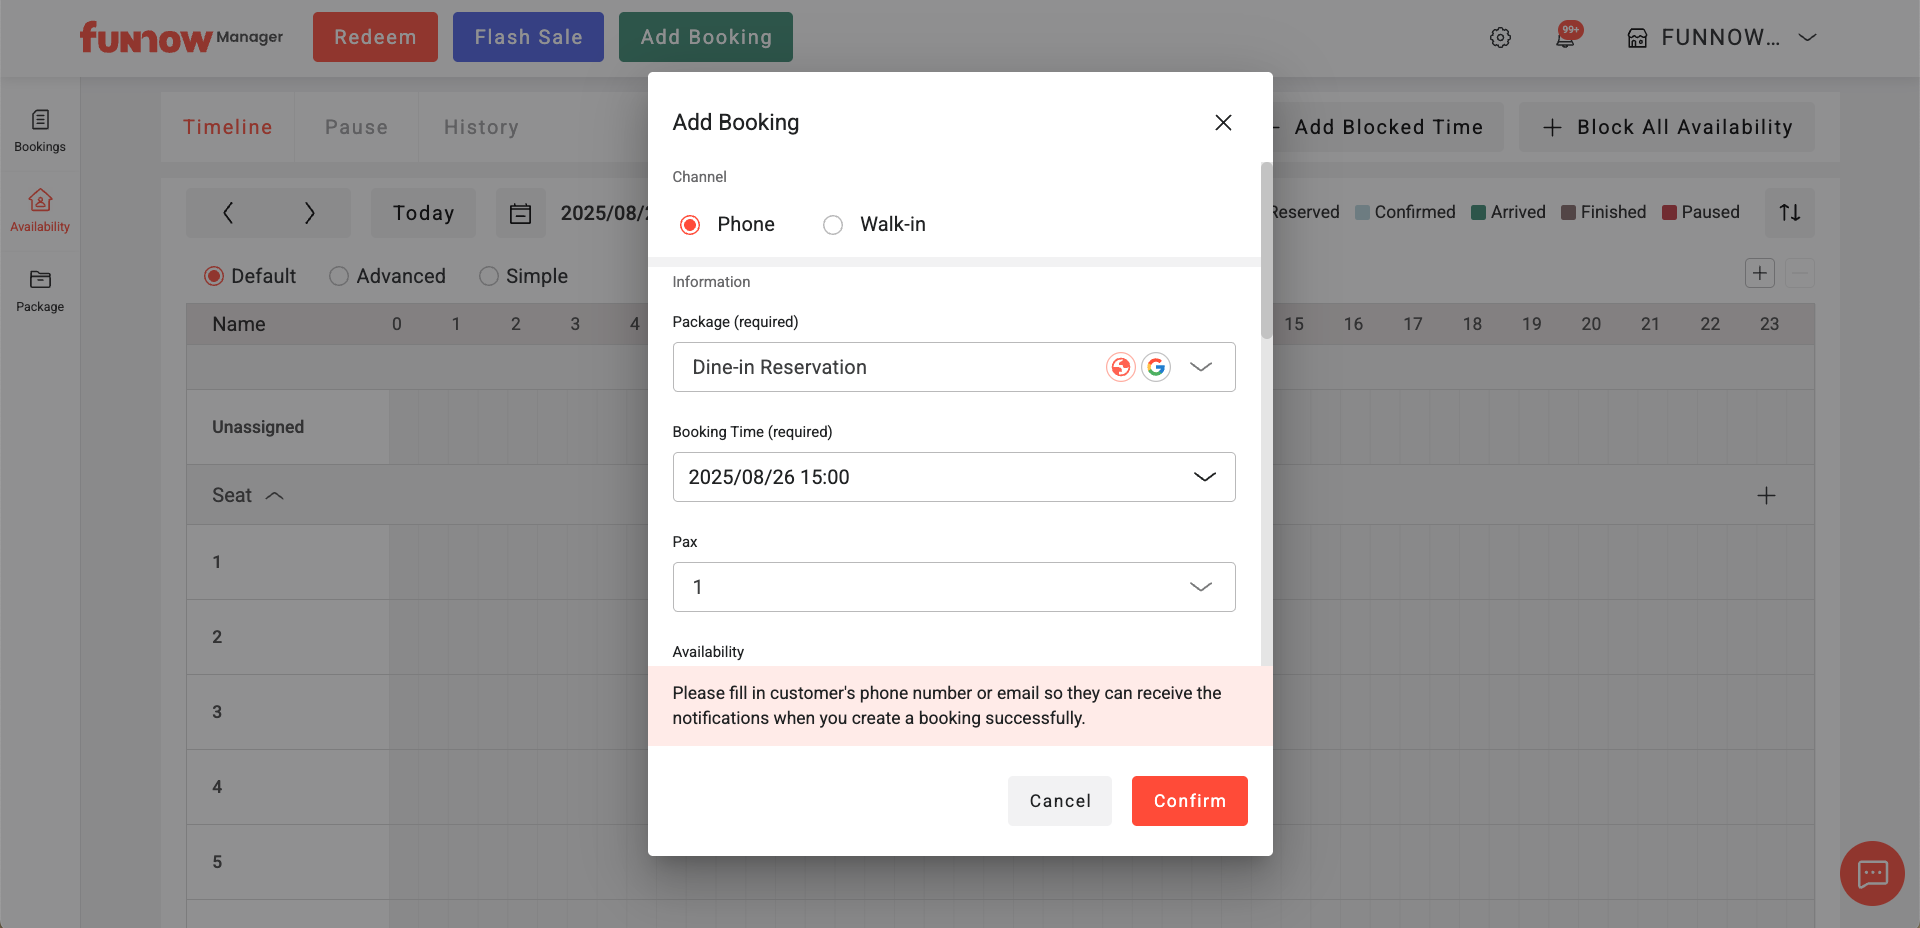
Task: Select the Phone channel radio button
Action: click(x=690, y=225)
